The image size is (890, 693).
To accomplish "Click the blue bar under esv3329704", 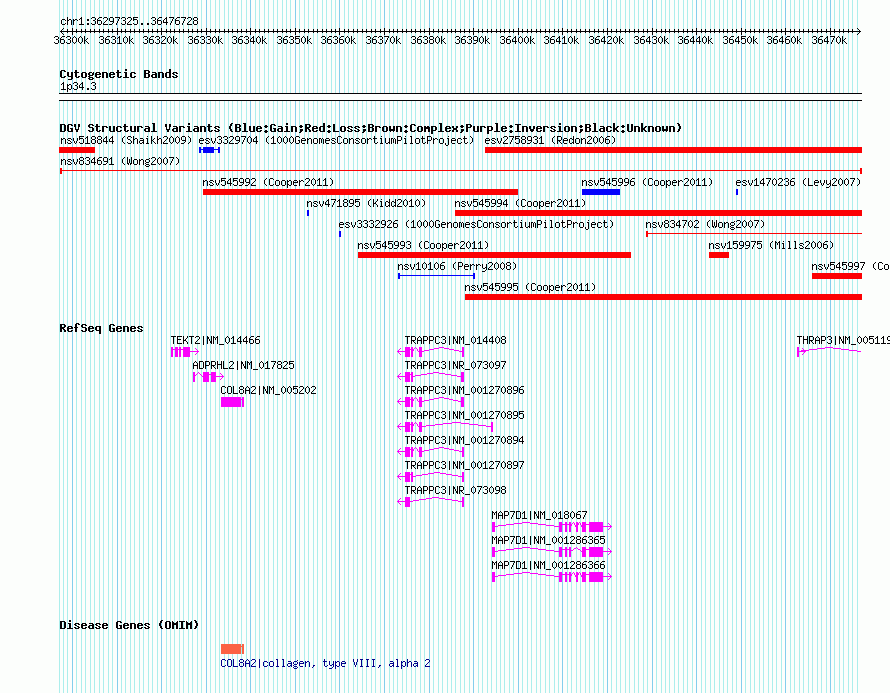I will [x=209, y=150].
